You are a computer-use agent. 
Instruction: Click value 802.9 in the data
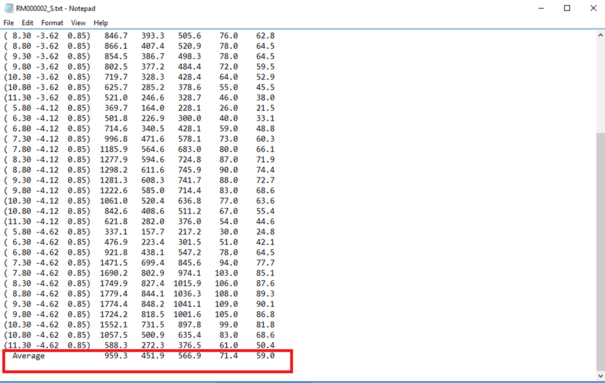point(152,273)
